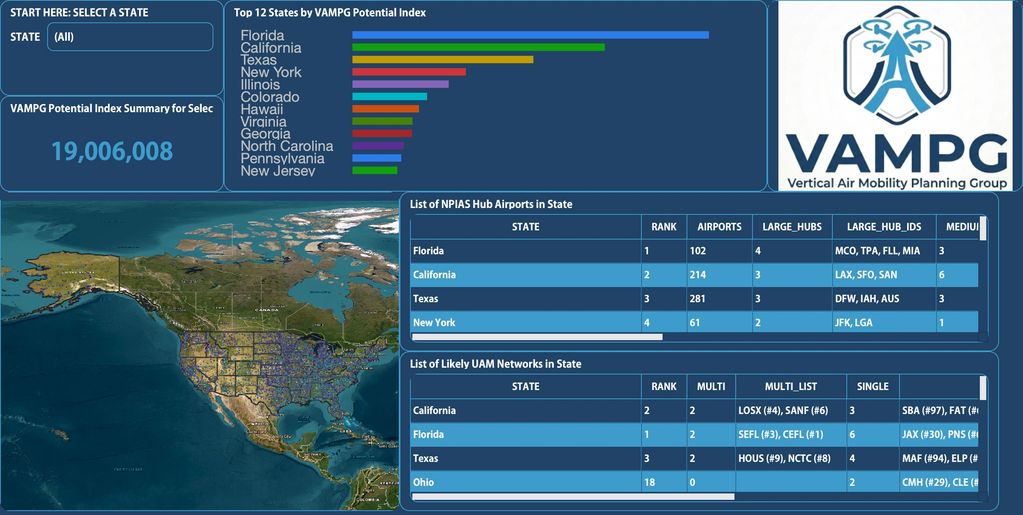
Task: Sort hub airports table by AIRPORTS header
Action: [720, 227]
